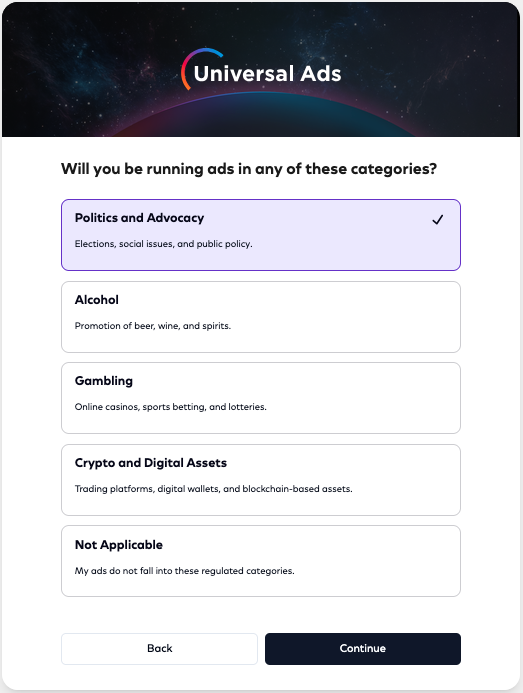Screen dimensions: 523x693
Task: Click the Not Applicable heading
Action: pos(119,544)
